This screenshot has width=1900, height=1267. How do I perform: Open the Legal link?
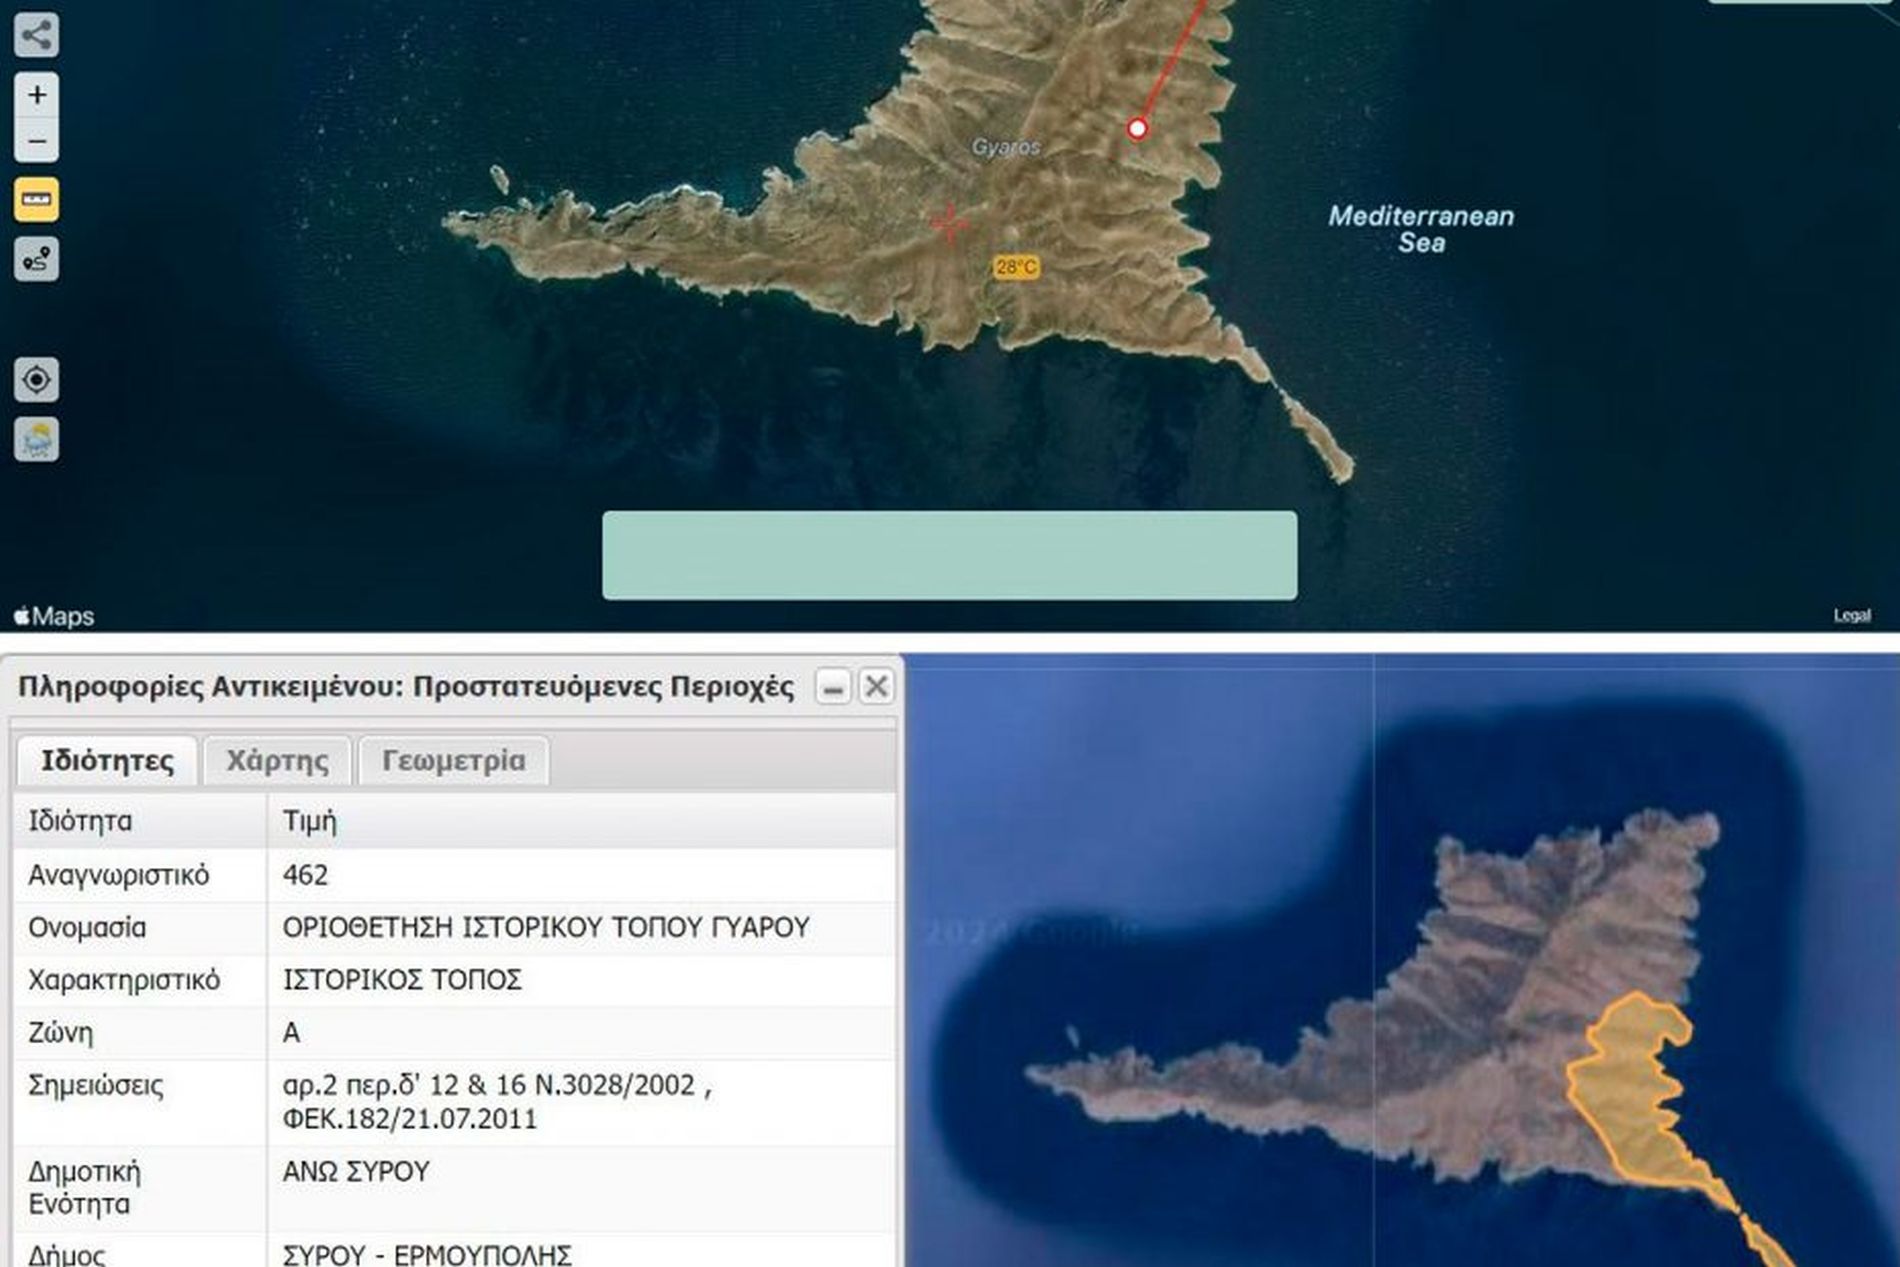point(1851,616)
